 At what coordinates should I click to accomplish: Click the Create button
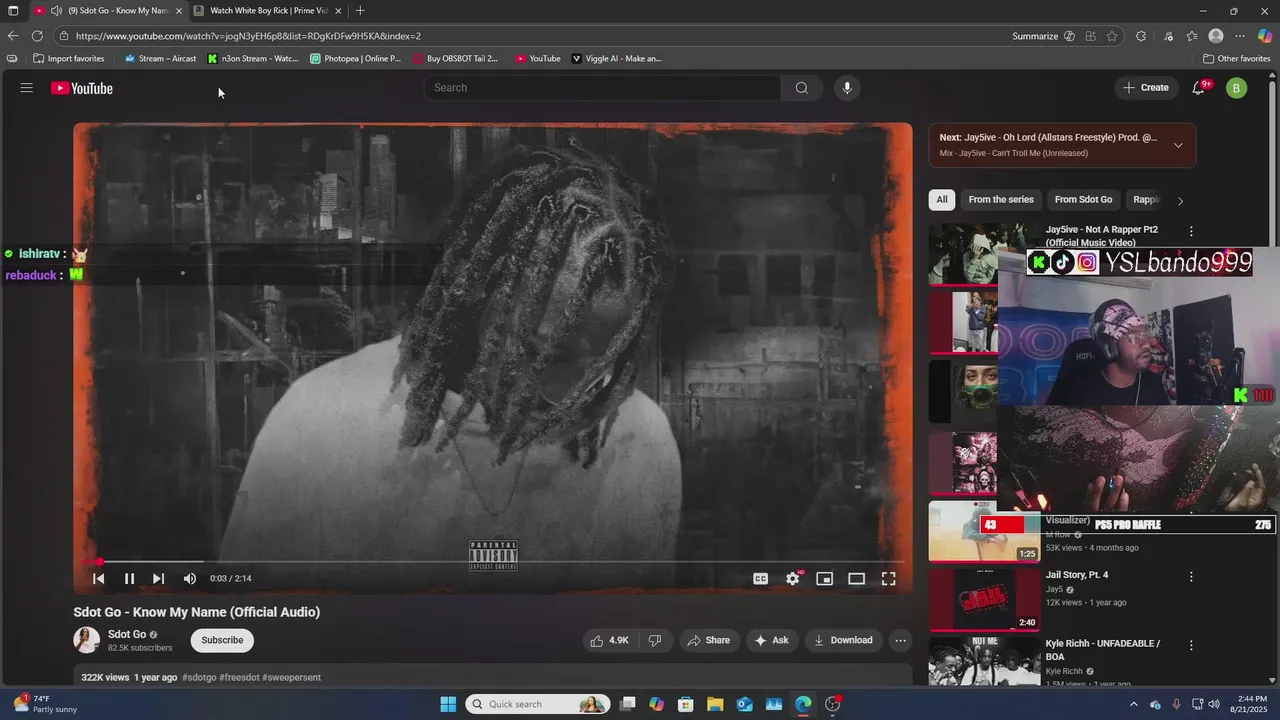click(x=1145, y=88)
